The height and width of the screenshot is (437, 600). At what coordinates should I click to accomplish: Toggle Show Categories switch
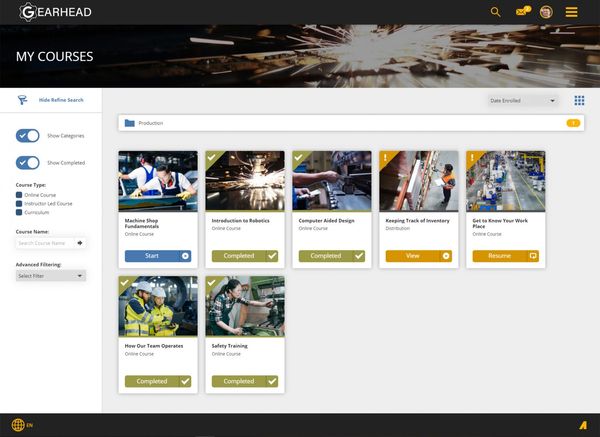click(28, 135)
